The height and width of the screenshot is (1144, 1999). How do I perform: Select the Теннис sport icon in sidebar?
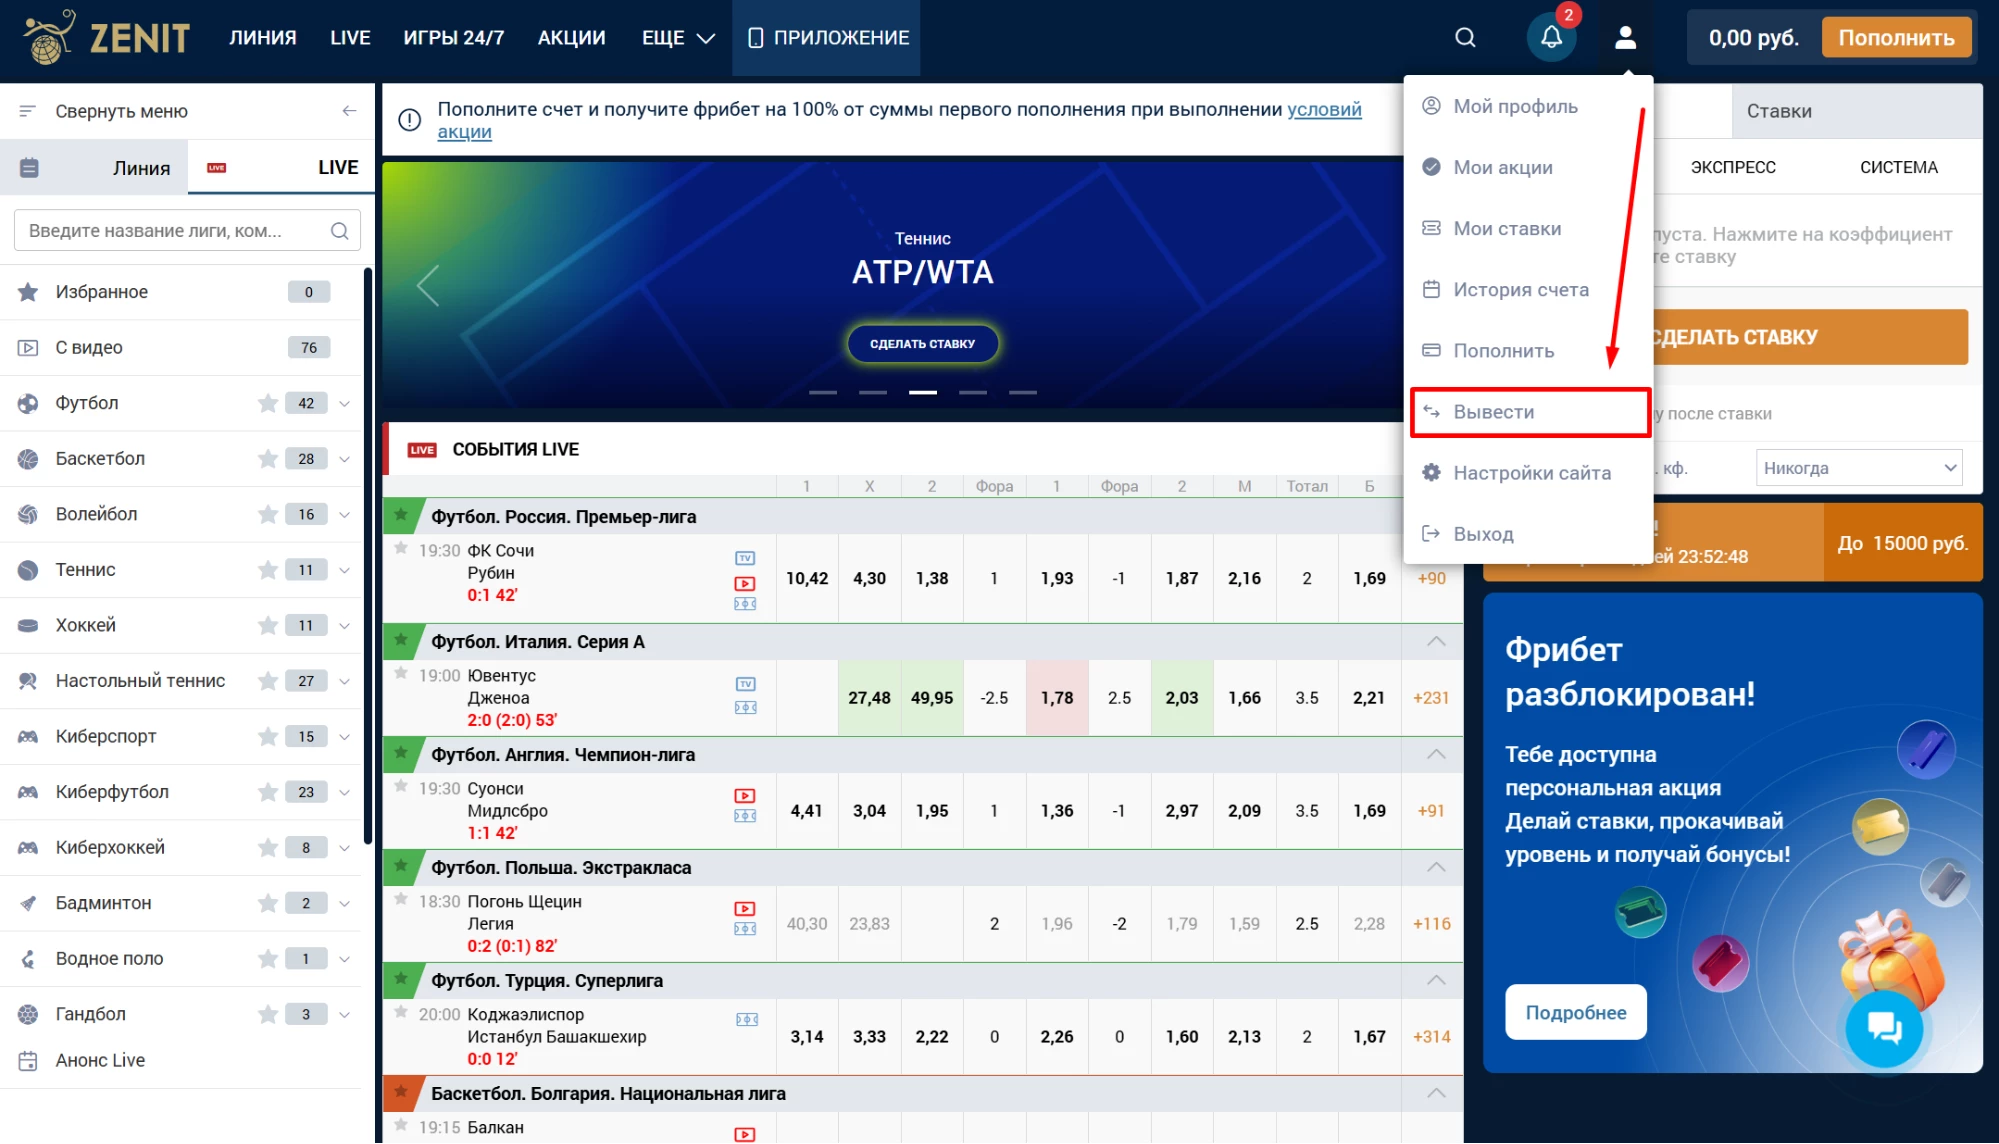coord(27,569)
